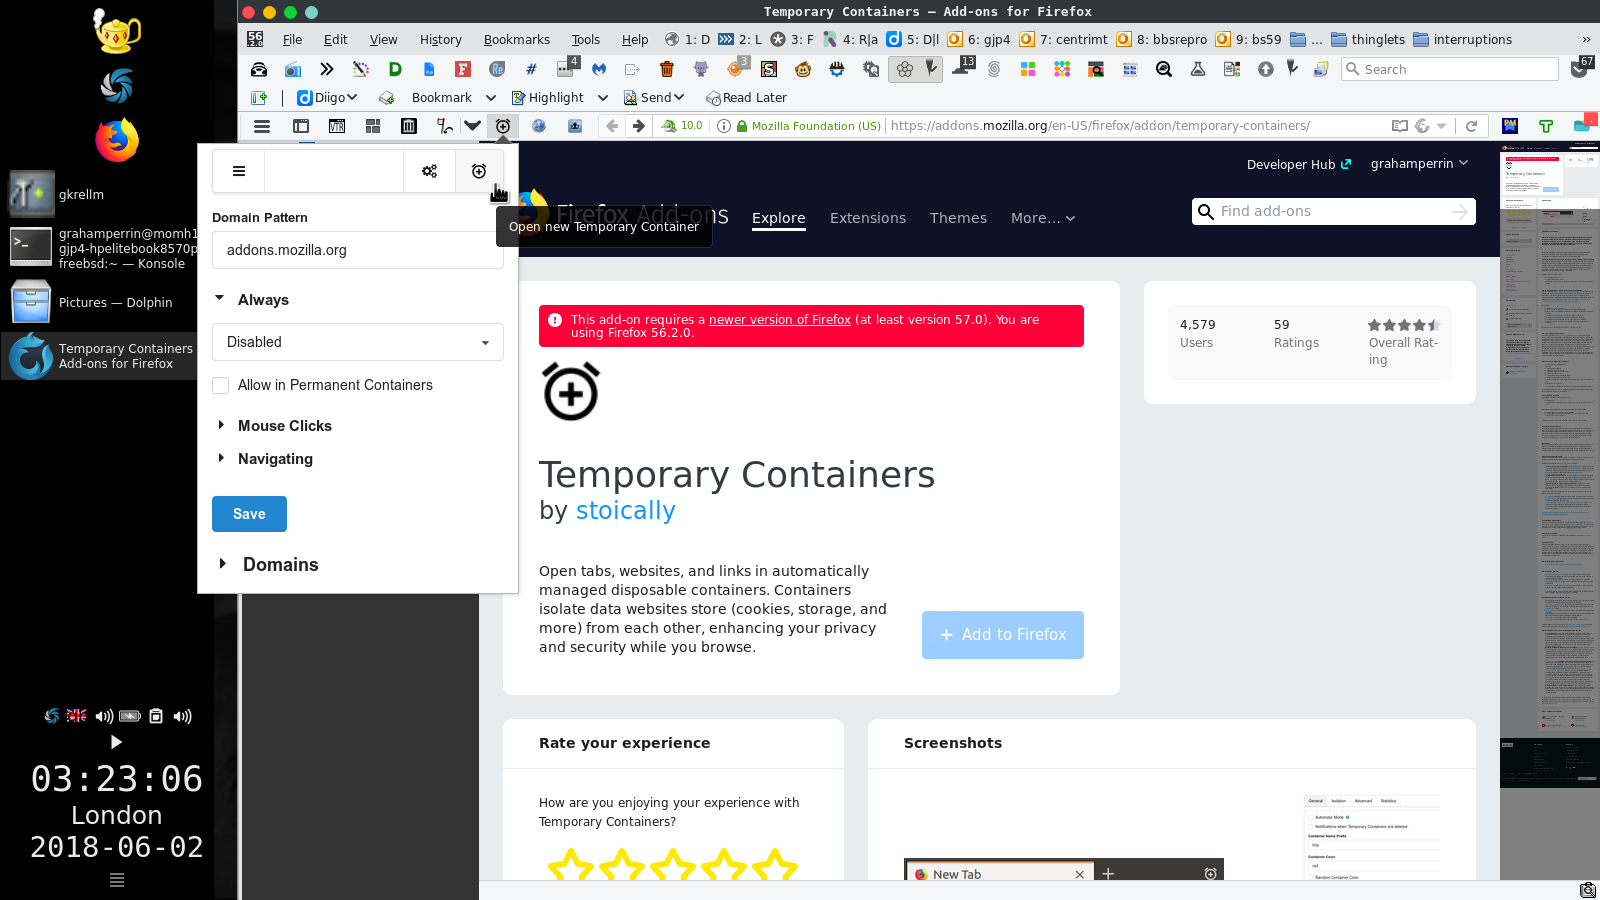
Task: Open the More… dropdown on the add-ons site
Action: point(1043,218)
